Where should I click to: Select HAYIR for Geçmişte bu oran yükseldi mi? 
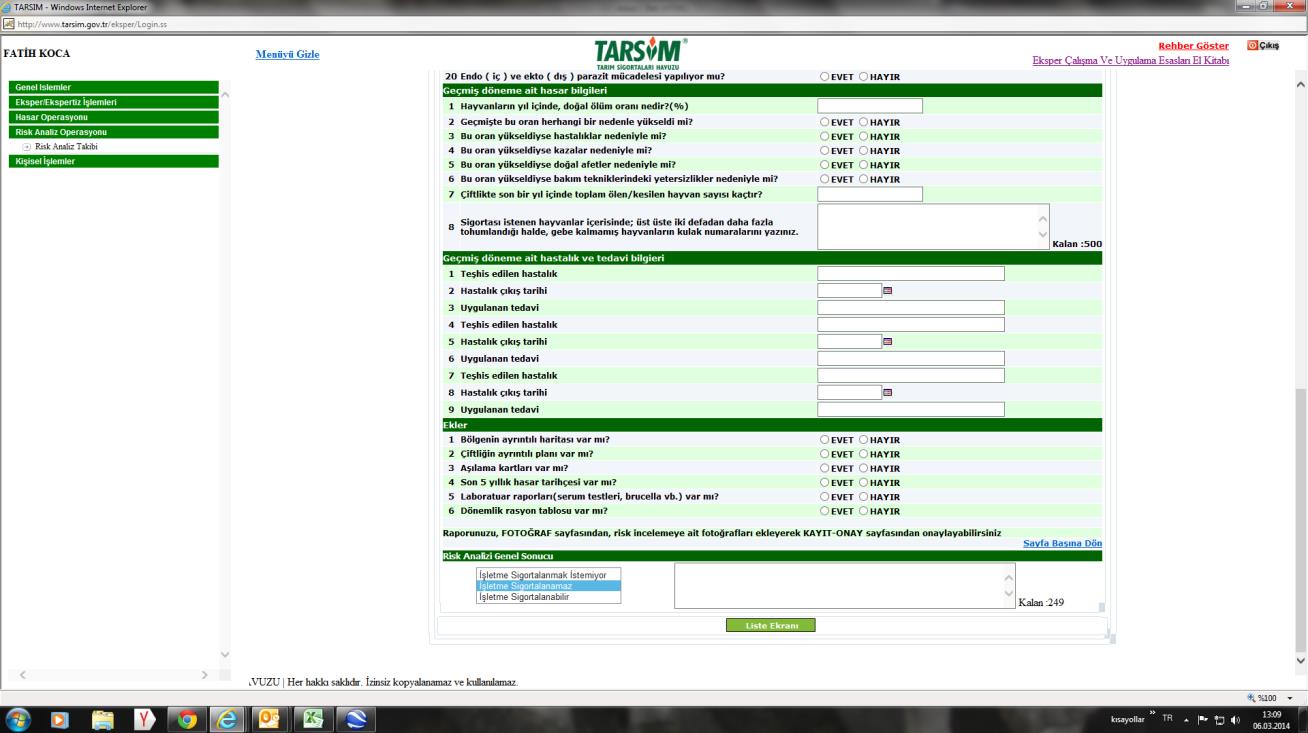(864, 122)
